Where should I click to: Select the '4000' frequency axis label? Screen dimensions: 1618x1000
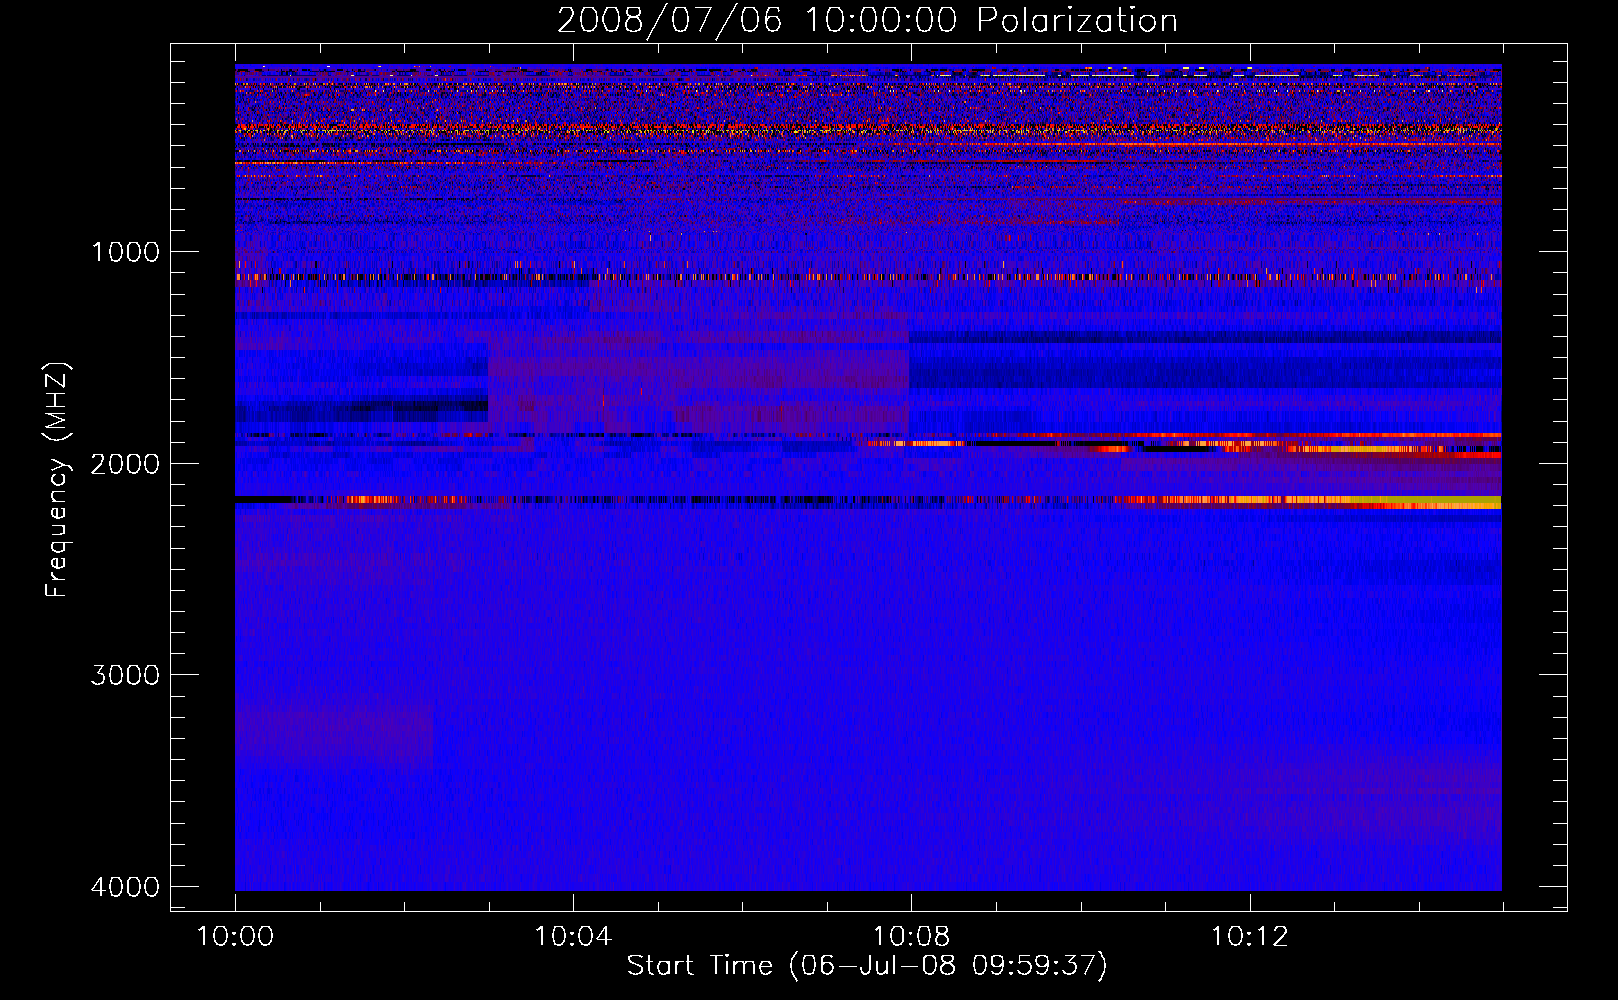125,887
